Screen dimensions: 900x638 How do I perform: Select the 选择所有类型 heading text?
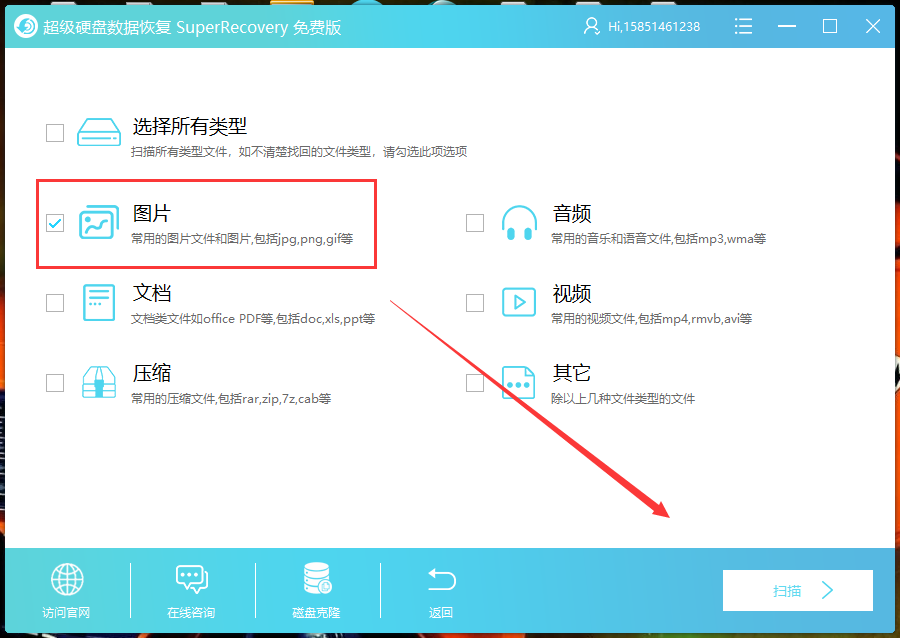190,126
